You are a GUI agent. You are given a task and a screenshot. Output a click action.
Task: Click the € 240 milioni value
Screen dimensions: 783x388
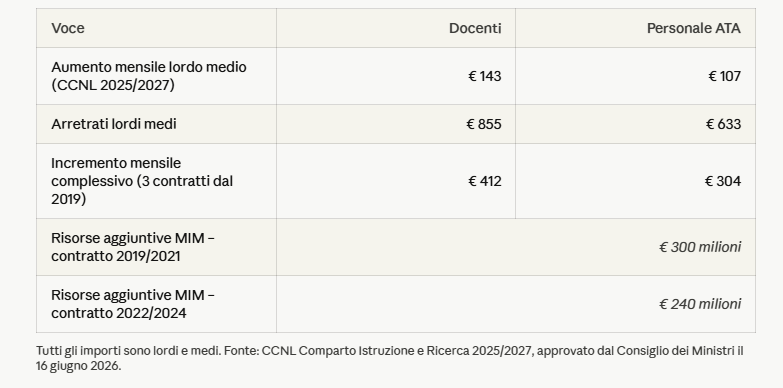(x=700, y=304)
